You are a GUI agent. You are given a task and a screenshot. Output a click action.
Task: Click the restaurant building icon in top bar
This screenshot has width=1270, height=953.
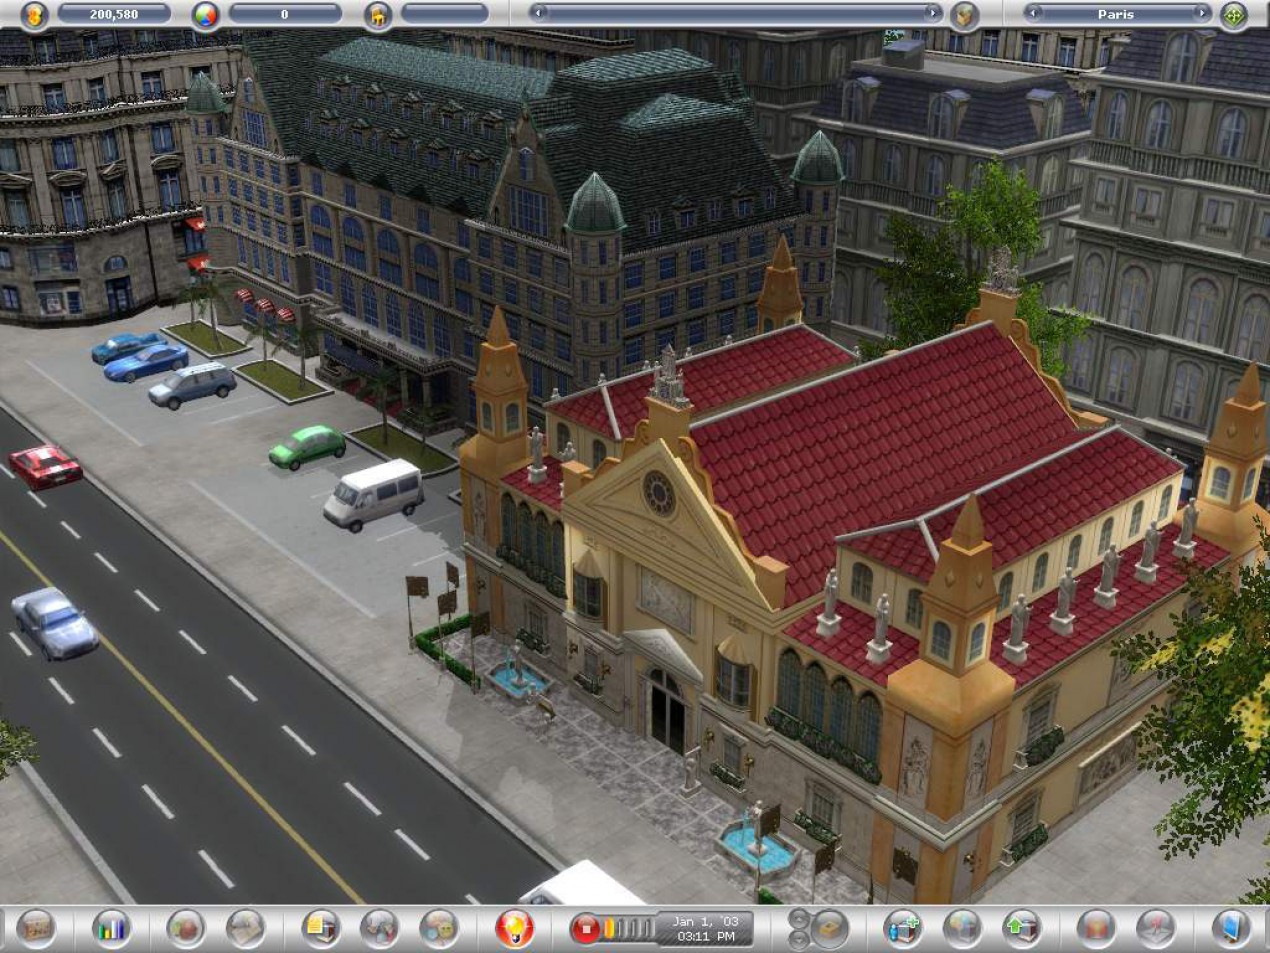click(965, 15)
